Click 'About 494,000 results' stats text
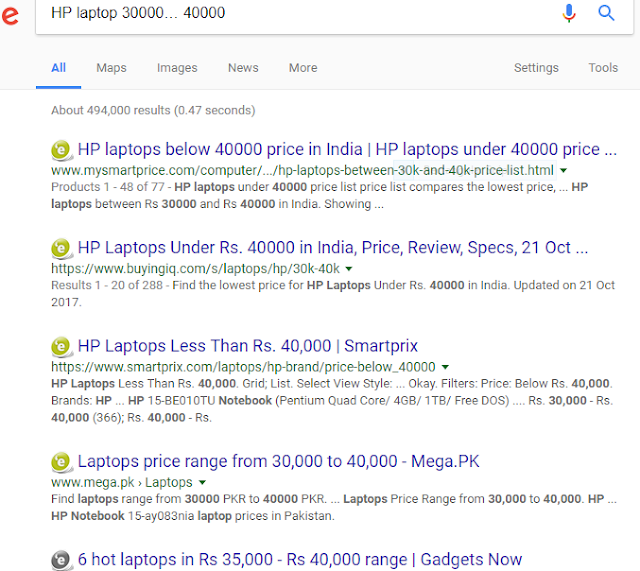Viewport: 640px width, 571px height. coord(153,110)
